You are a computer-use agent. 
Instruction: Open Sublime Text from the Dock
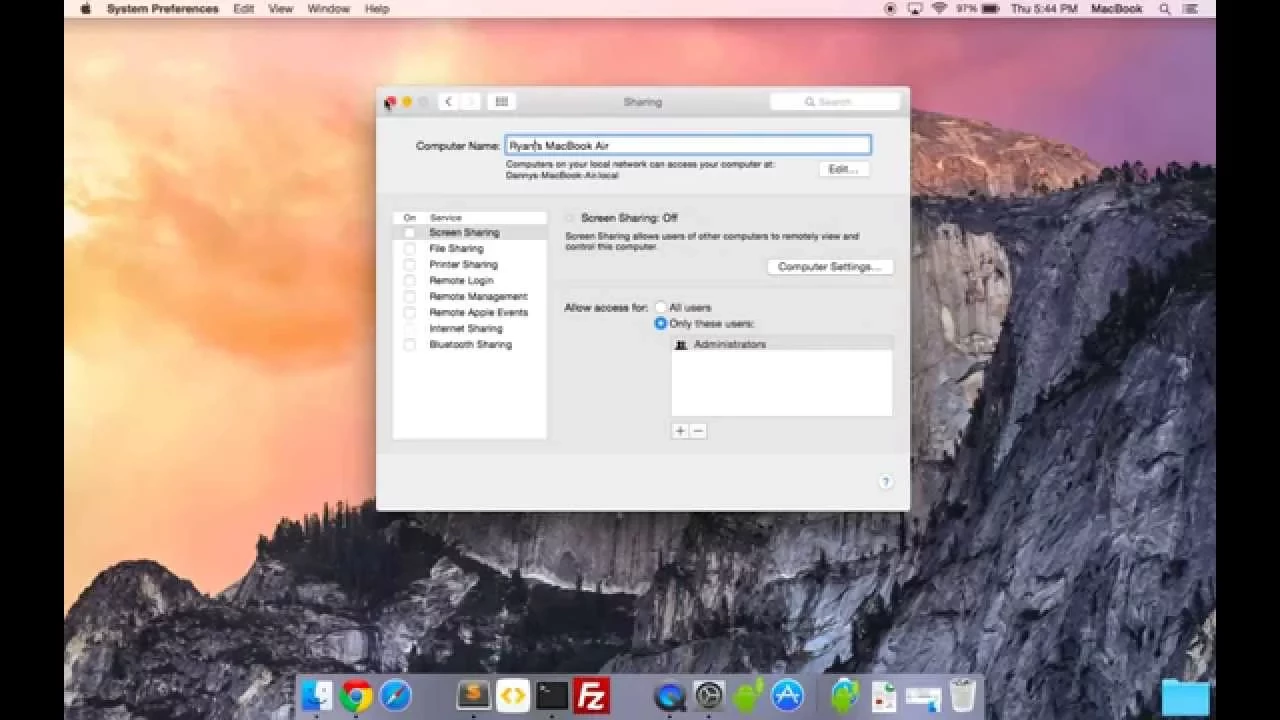tap(474, 695)
